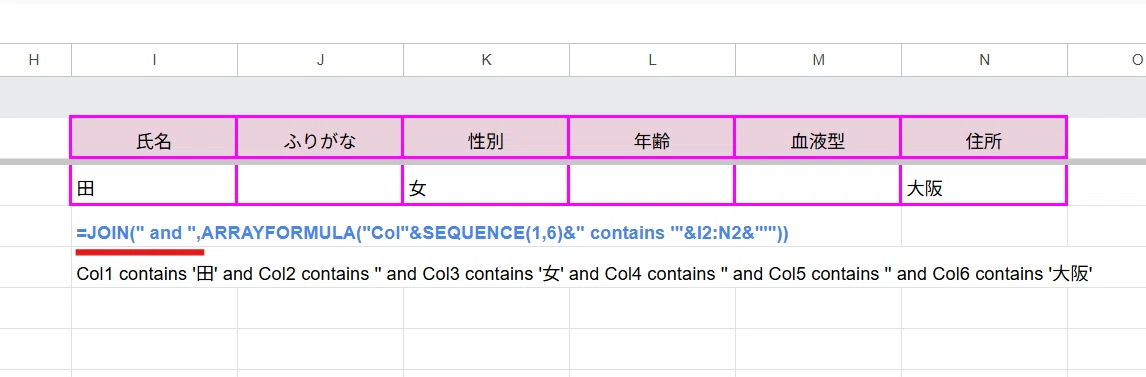Viewport: 1146px width, 377px height.
Task: Click the ふりがな header cell
Action: (319, 137)
